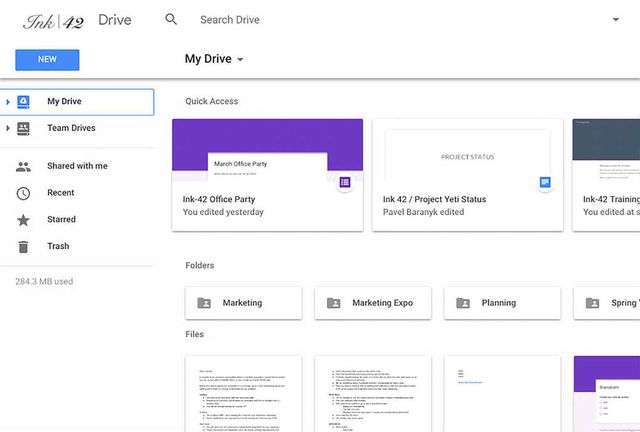Open the search options dropdown arrow
The height and width of the screenshot is (432, 640).
616,19
